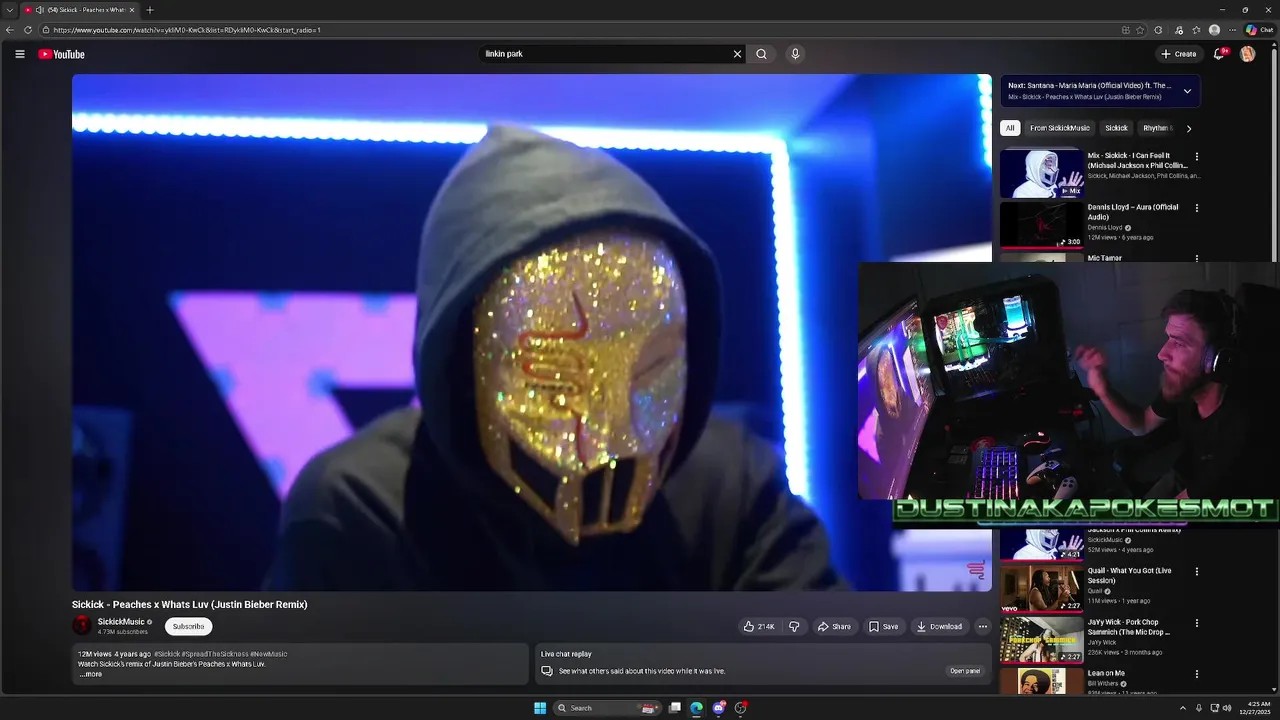Share this video
1280x720 pixels.
click(834, 627)
